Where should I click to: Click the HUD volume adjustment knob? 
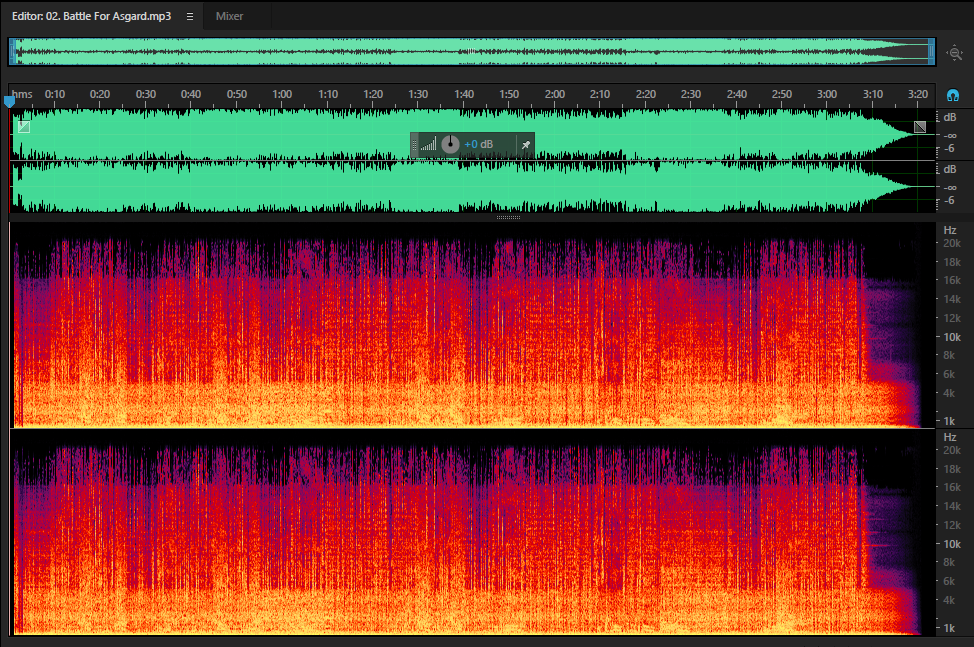(450, 144)
